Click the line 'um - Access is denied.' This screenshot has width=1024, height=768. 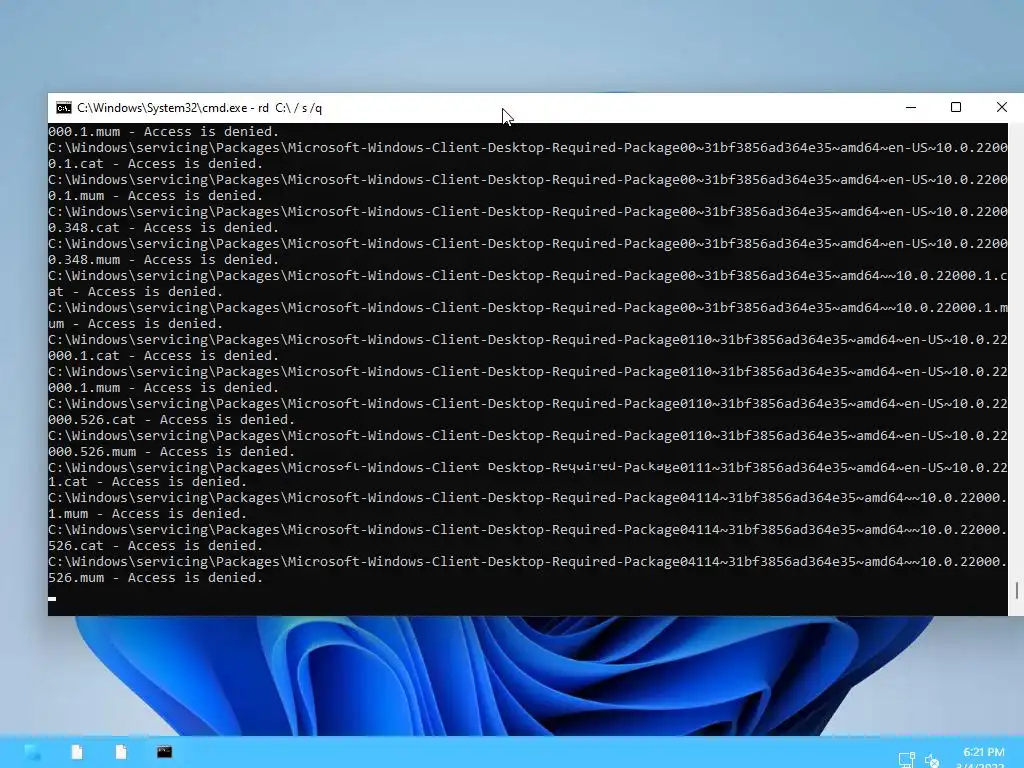coord(136,324)
